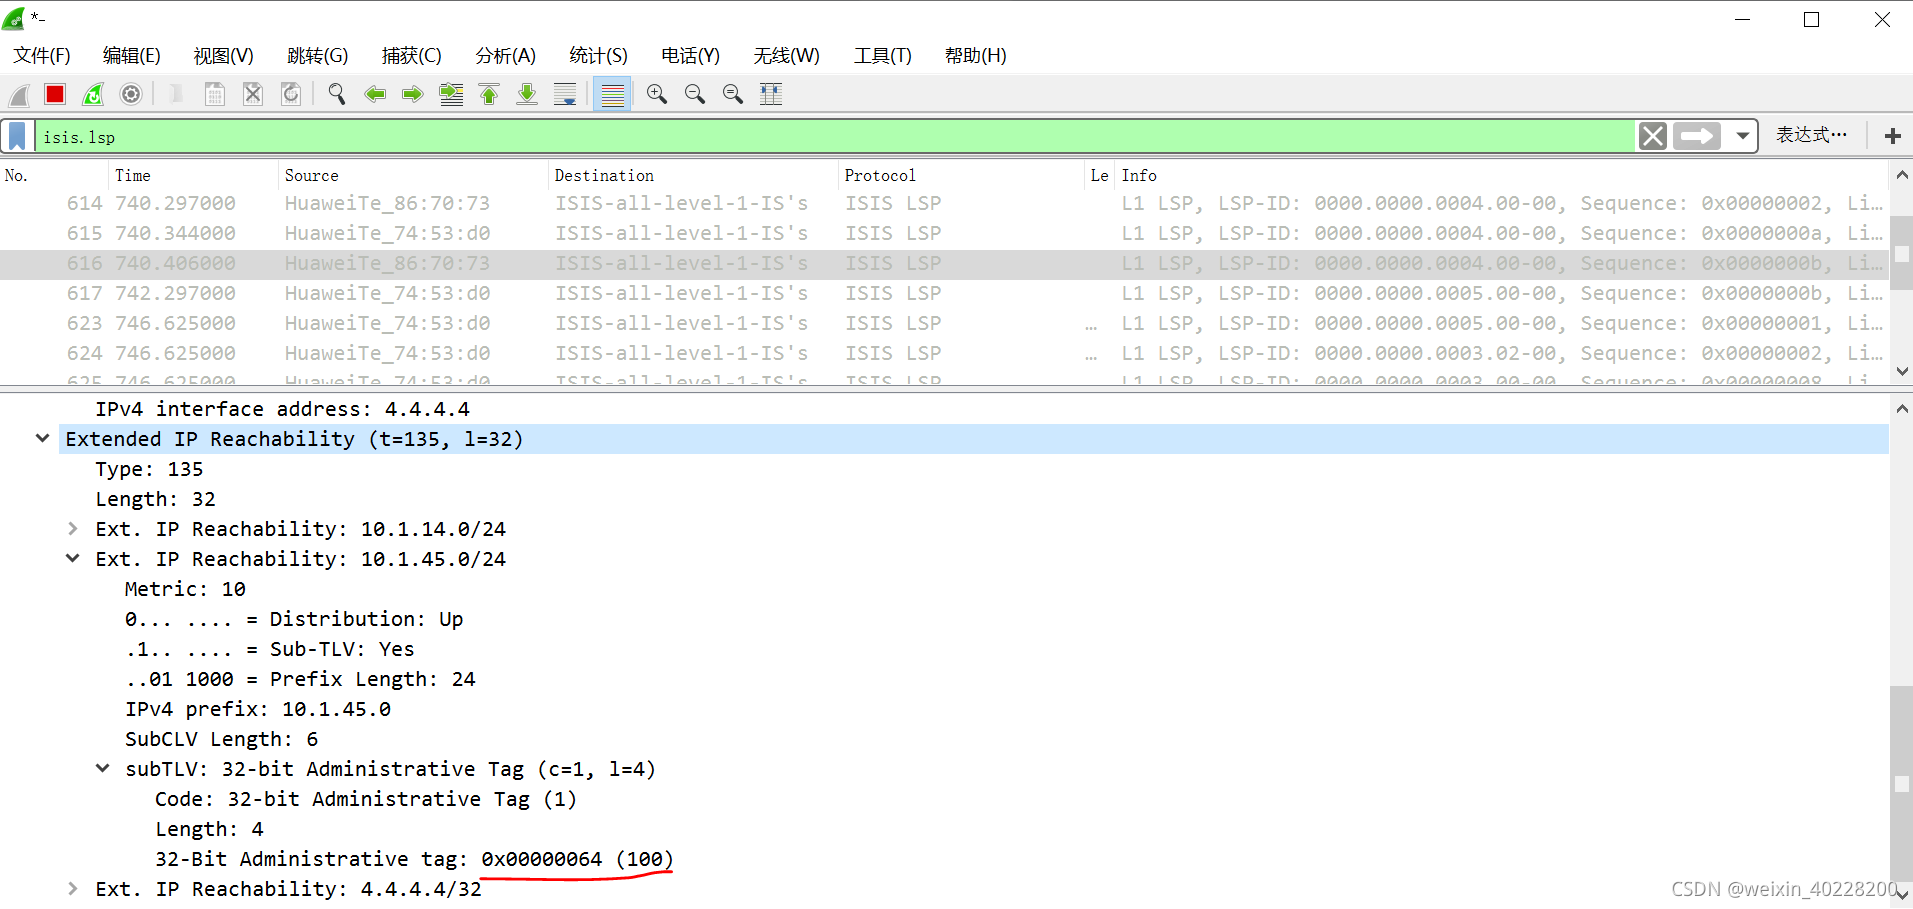
Task: Go forward to next packet arrow
Action: (x=412, y=95)
